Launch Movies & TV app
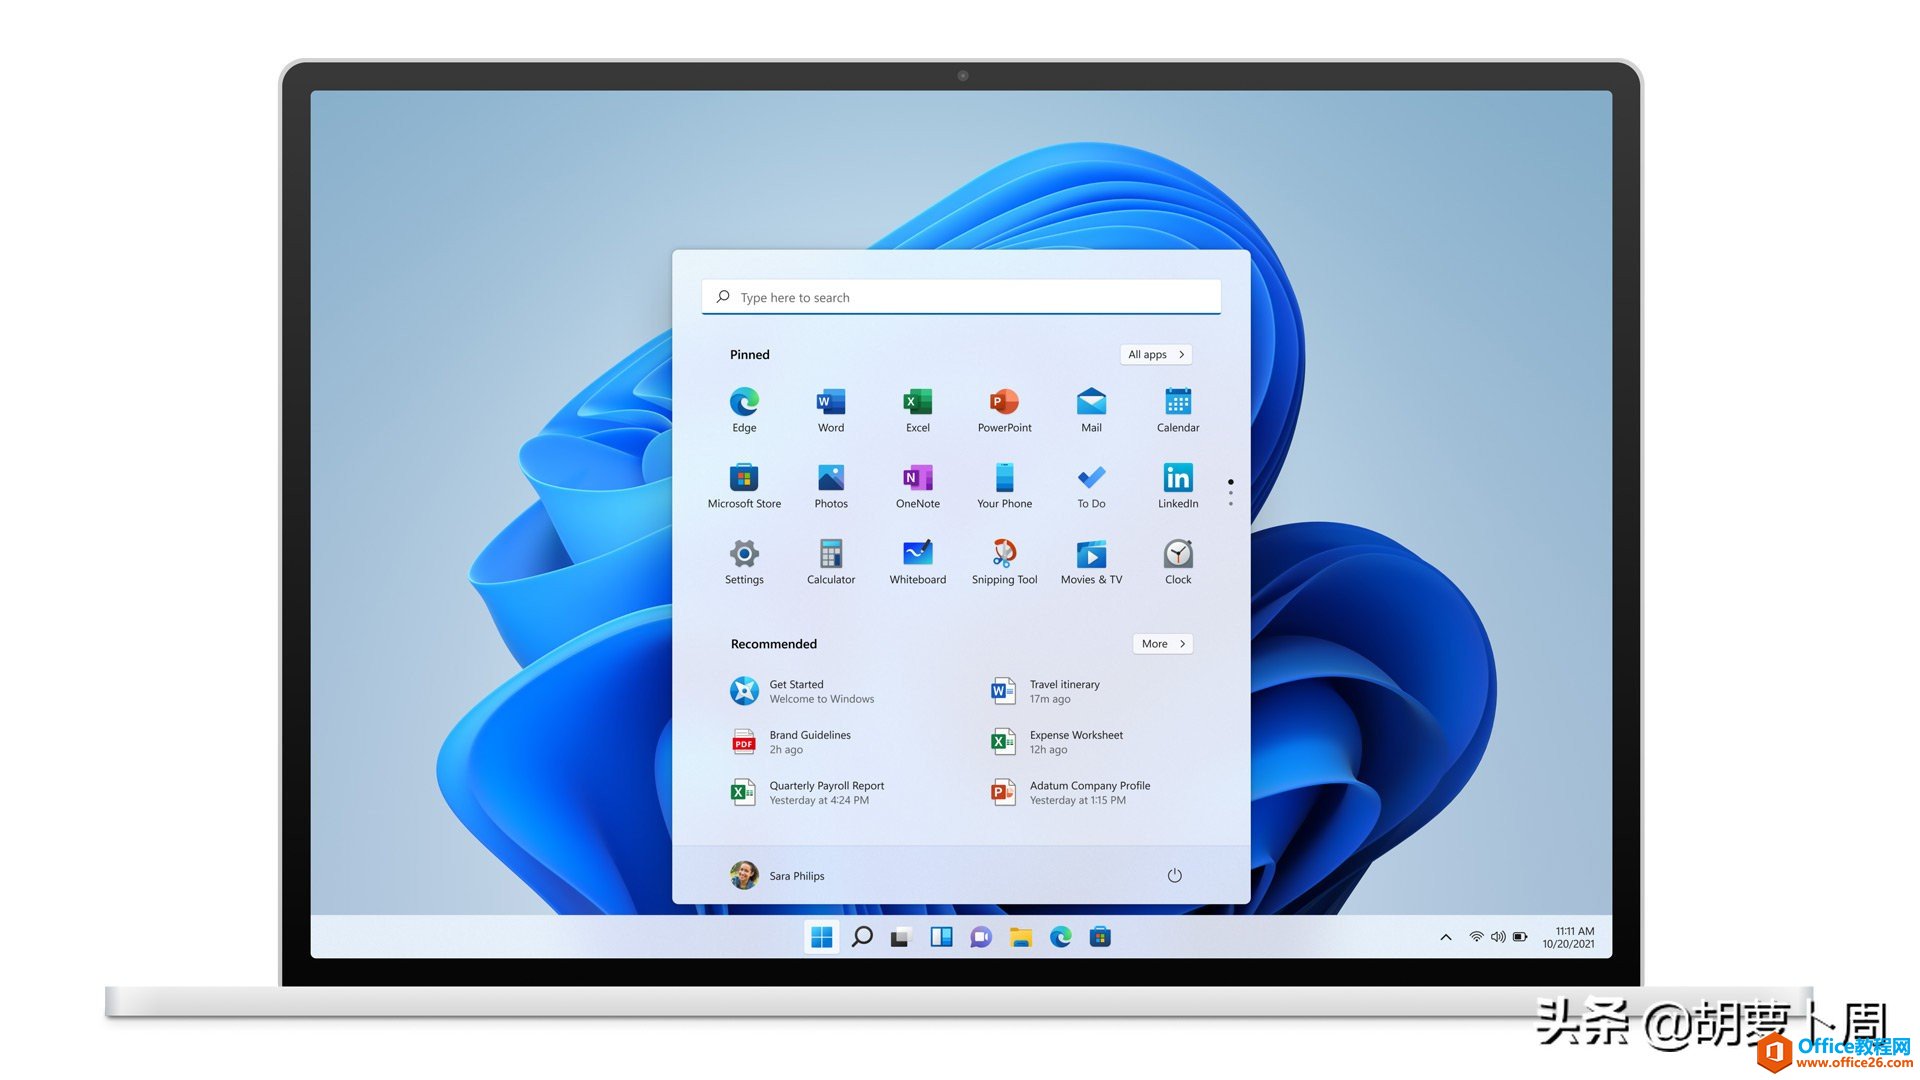This screenshot has width=1920, height=1080. pyautogui.click(x=1092, y=554)
